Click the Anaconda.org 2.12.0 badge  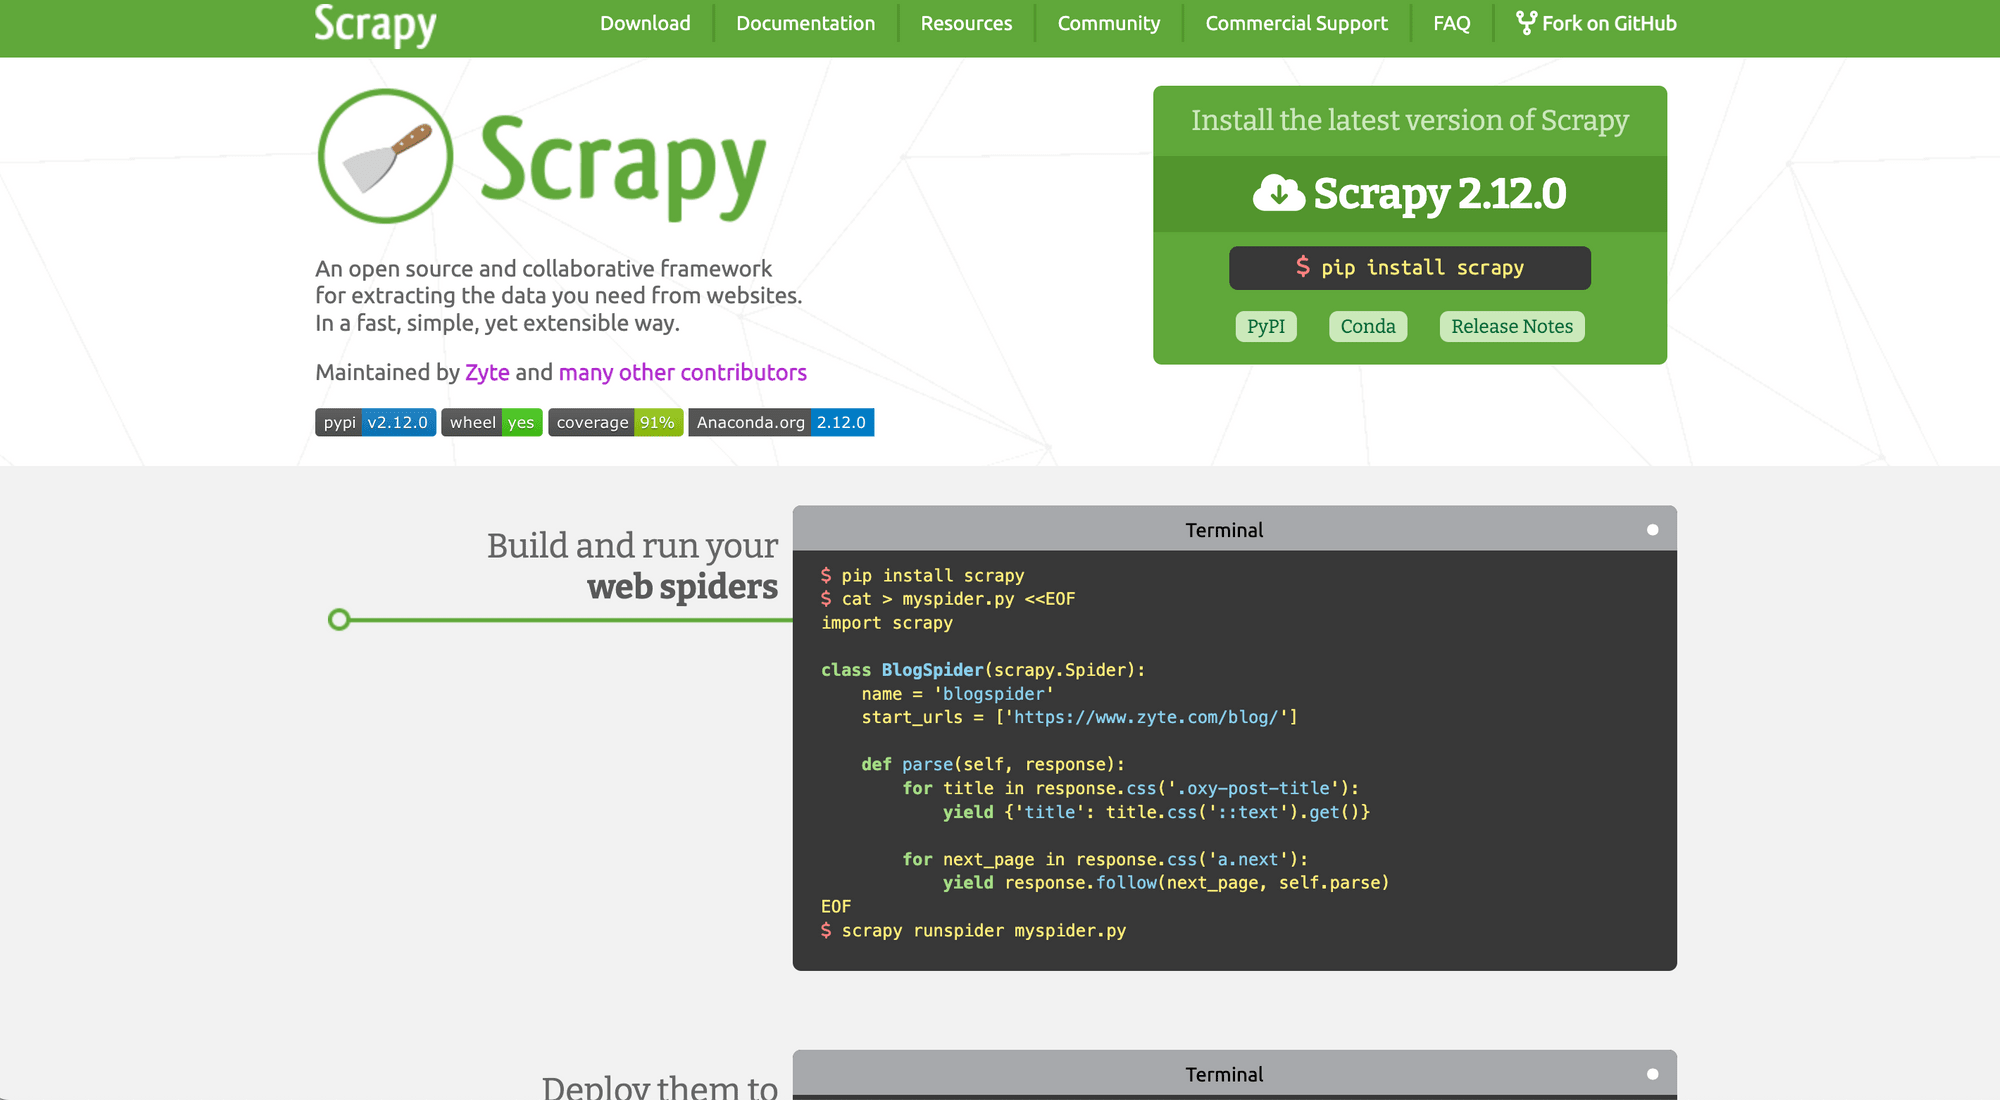point(781,422)
